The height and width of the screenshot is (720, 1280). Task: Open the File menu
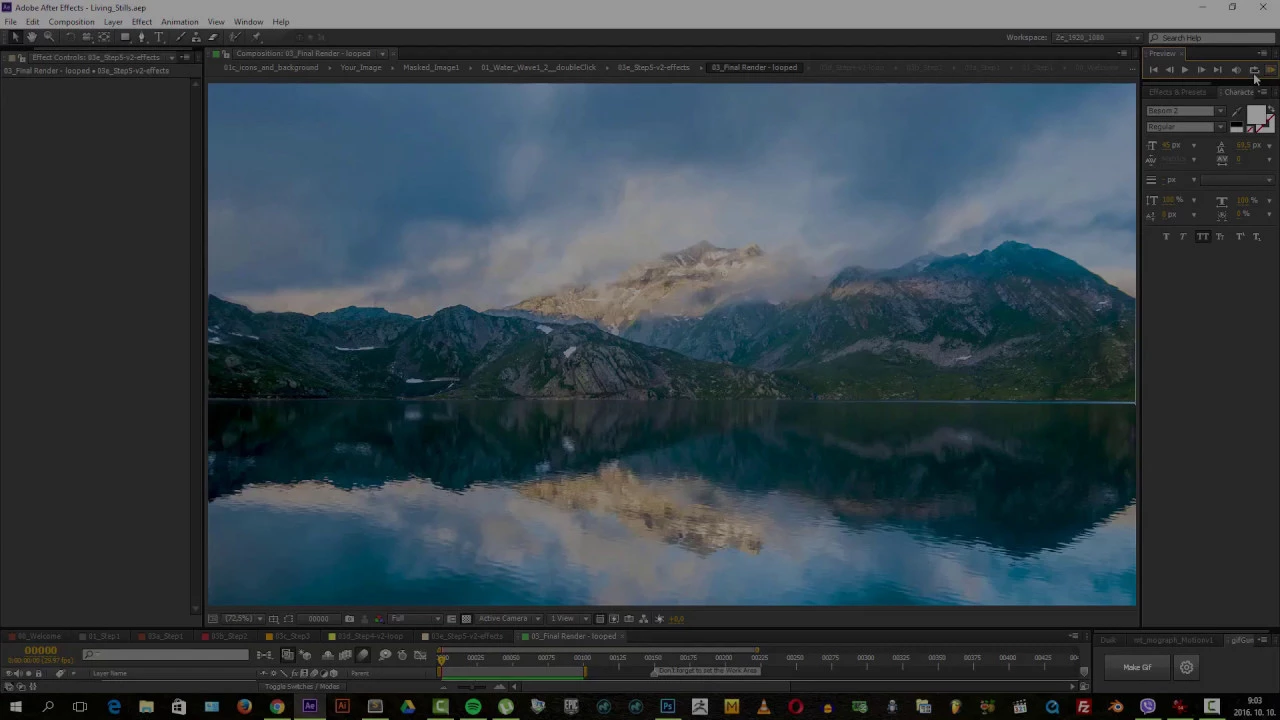pos(10,22)
